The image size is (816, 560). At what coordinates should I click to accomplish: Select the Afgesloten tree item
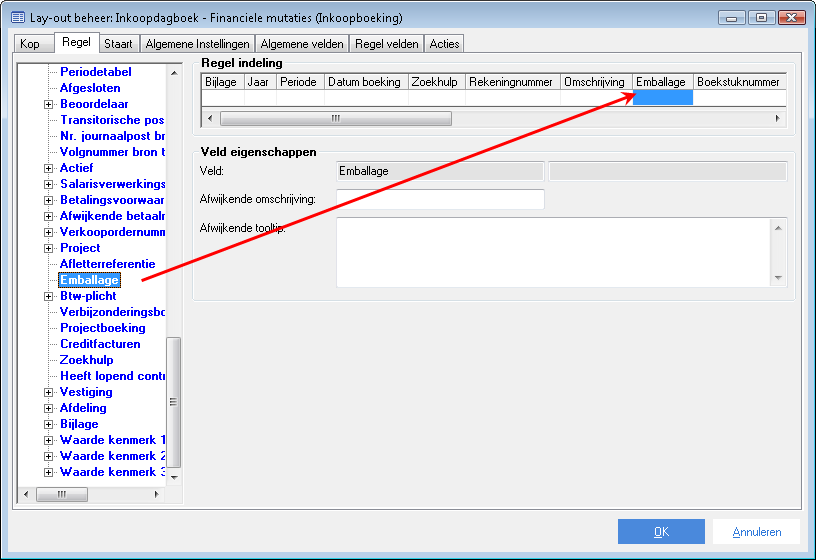click(x=90, y=88)
